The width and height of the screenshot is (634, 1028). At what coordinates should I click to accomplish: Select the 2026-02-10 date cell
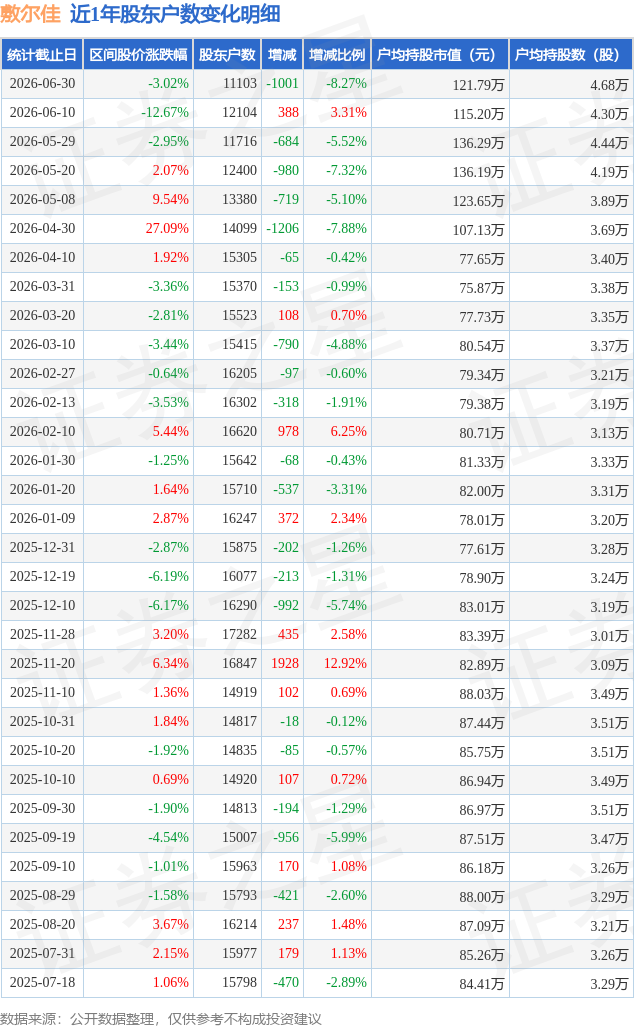(x=43, y=431)
